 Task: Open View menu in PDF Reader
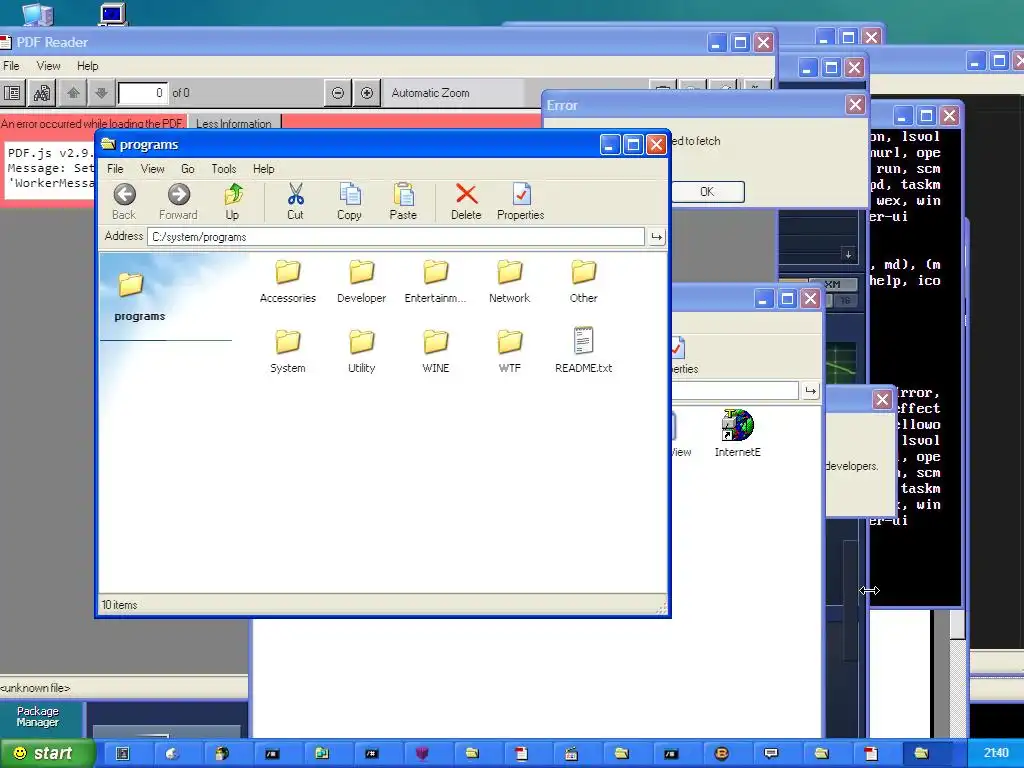48,66
